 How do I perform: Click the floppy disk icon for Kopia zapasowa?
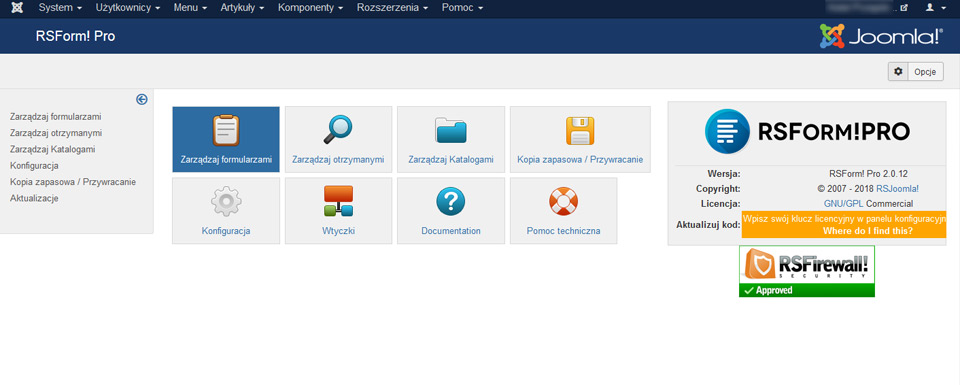580,130
